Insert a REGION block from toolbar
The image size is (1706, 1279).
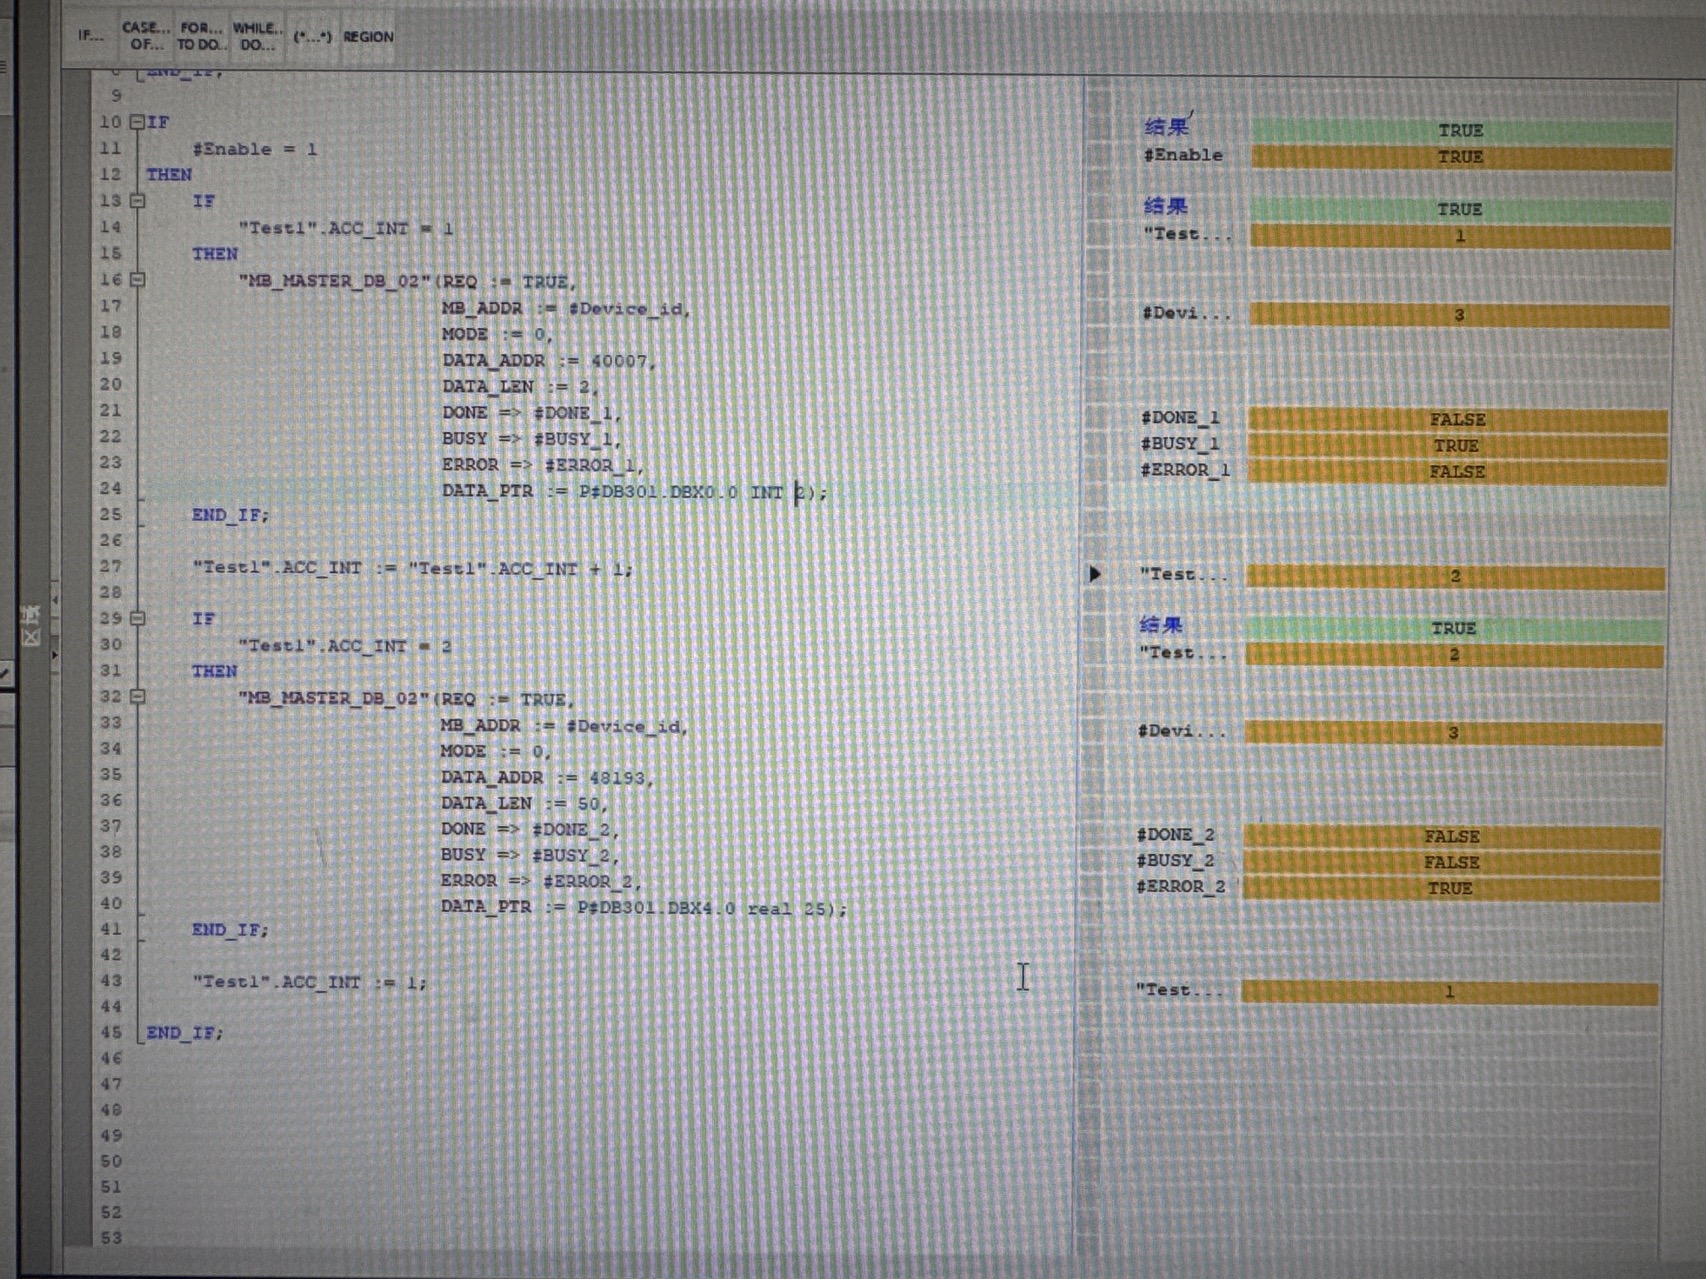[x=368, y=37]
